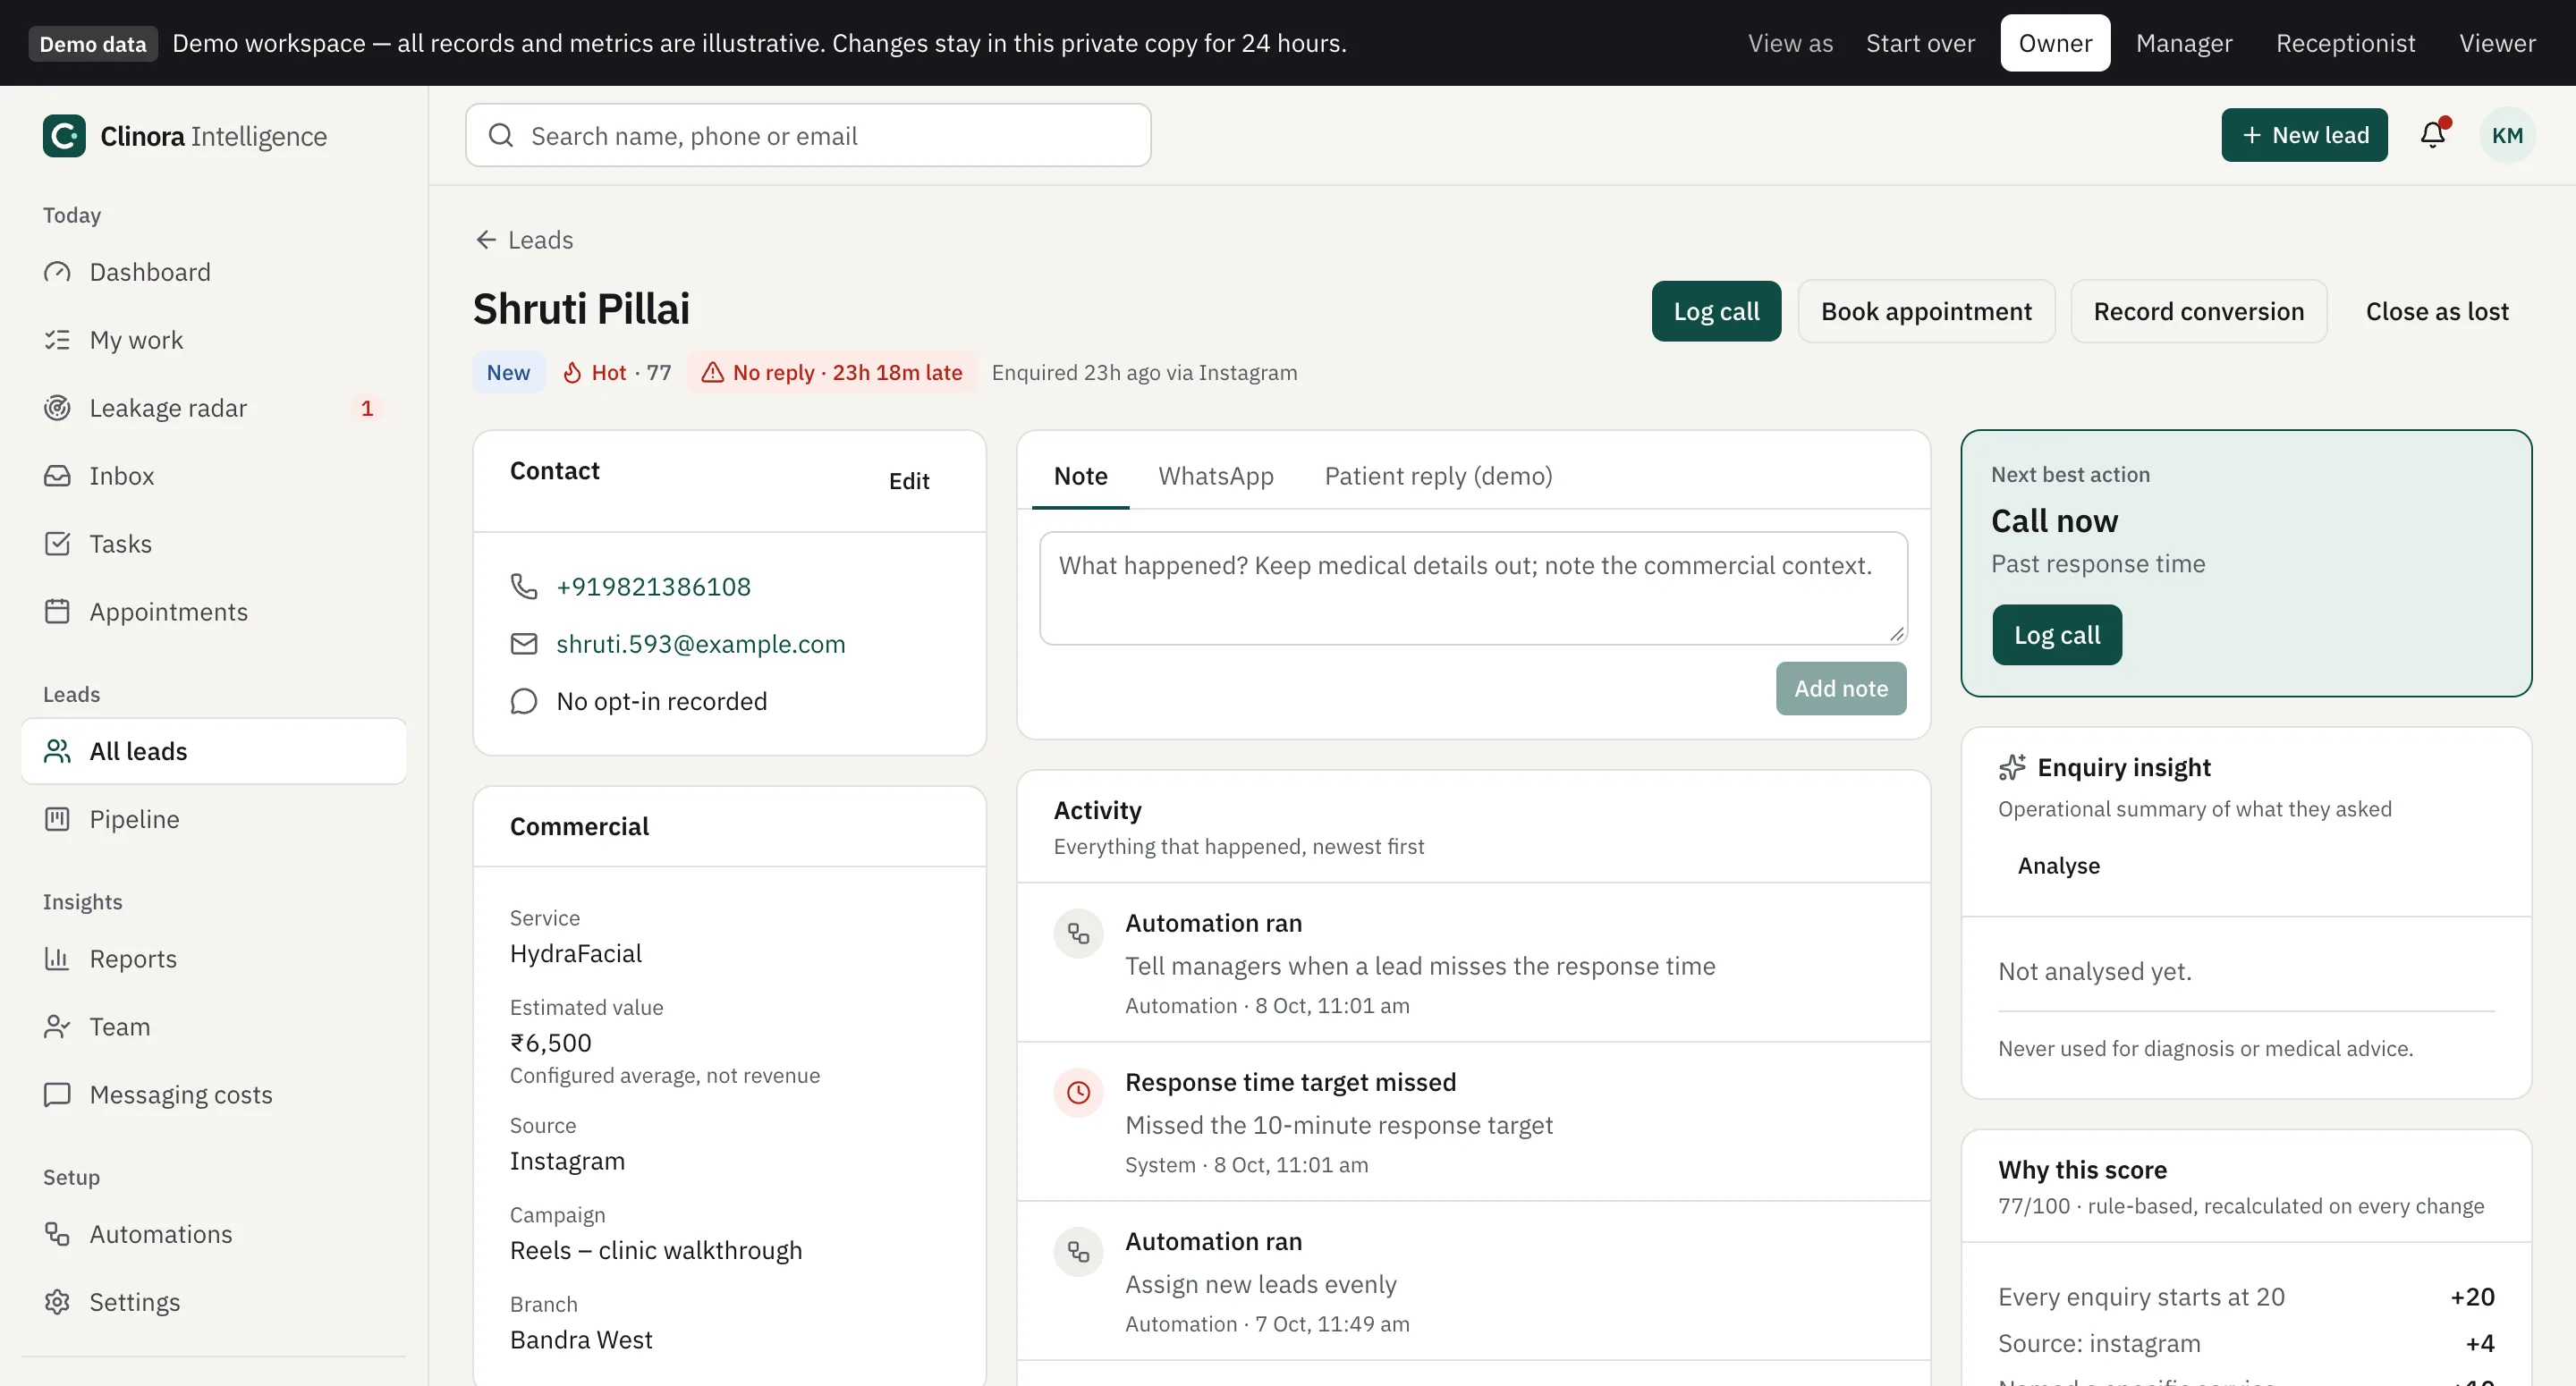Open the Inbox page
2576x1386 pixels.
tap(213, 476)
